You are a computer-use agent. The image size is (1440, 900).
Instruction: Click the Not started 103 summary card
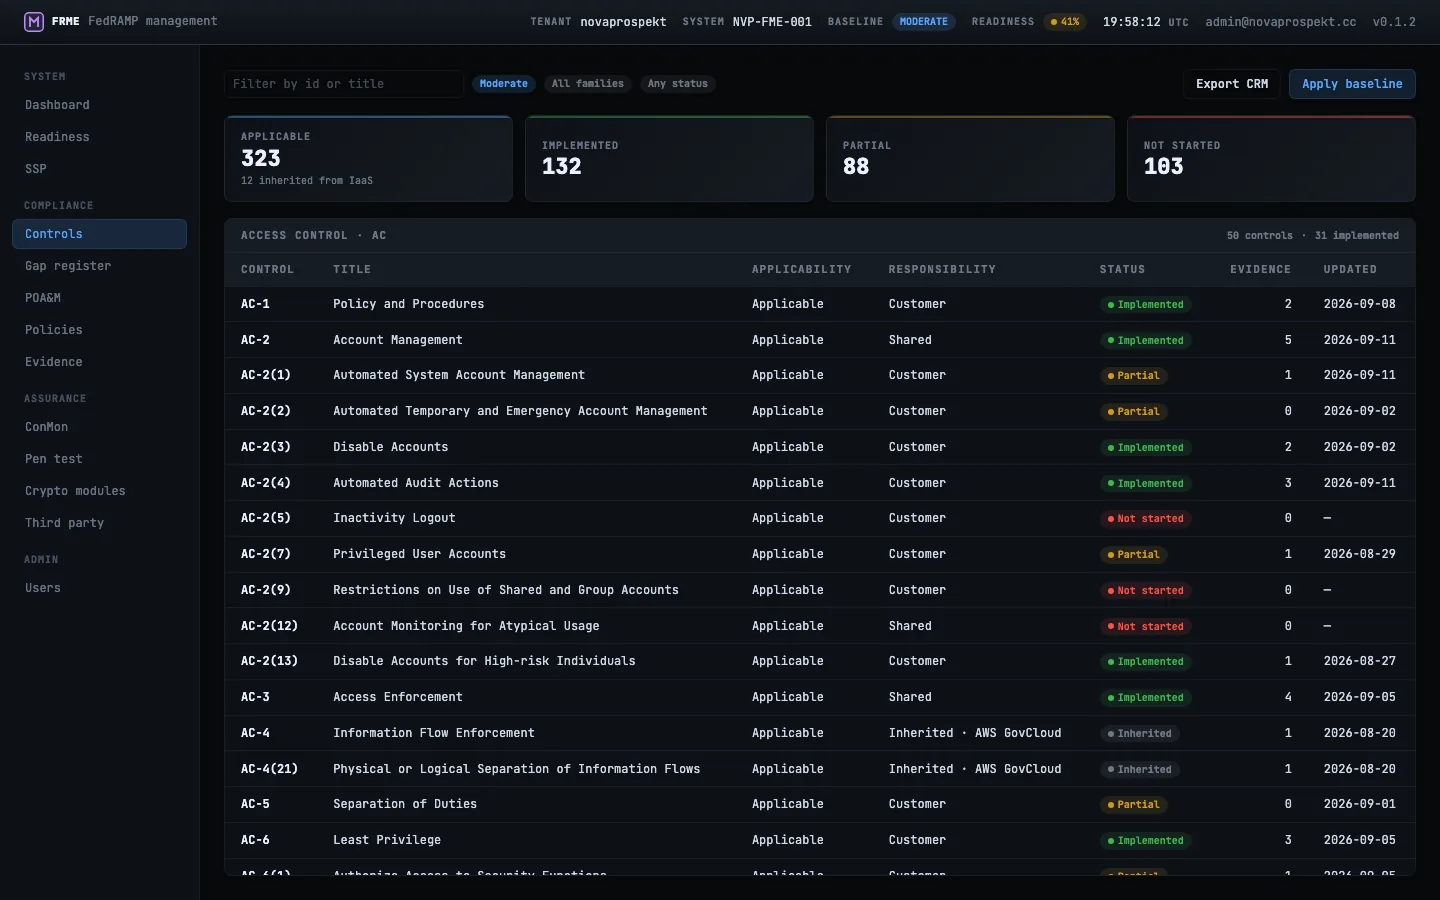click(1271, 159)
